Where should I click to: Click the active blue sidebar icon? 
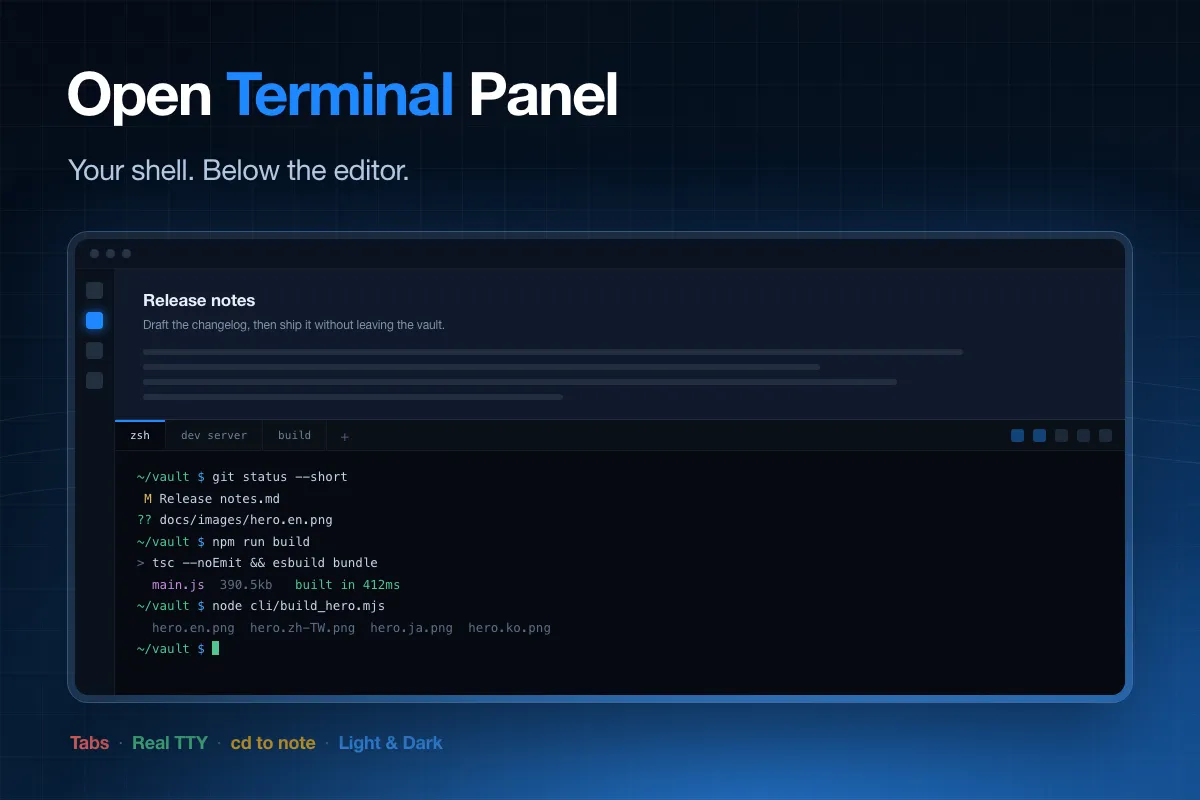tap(94, 321)
